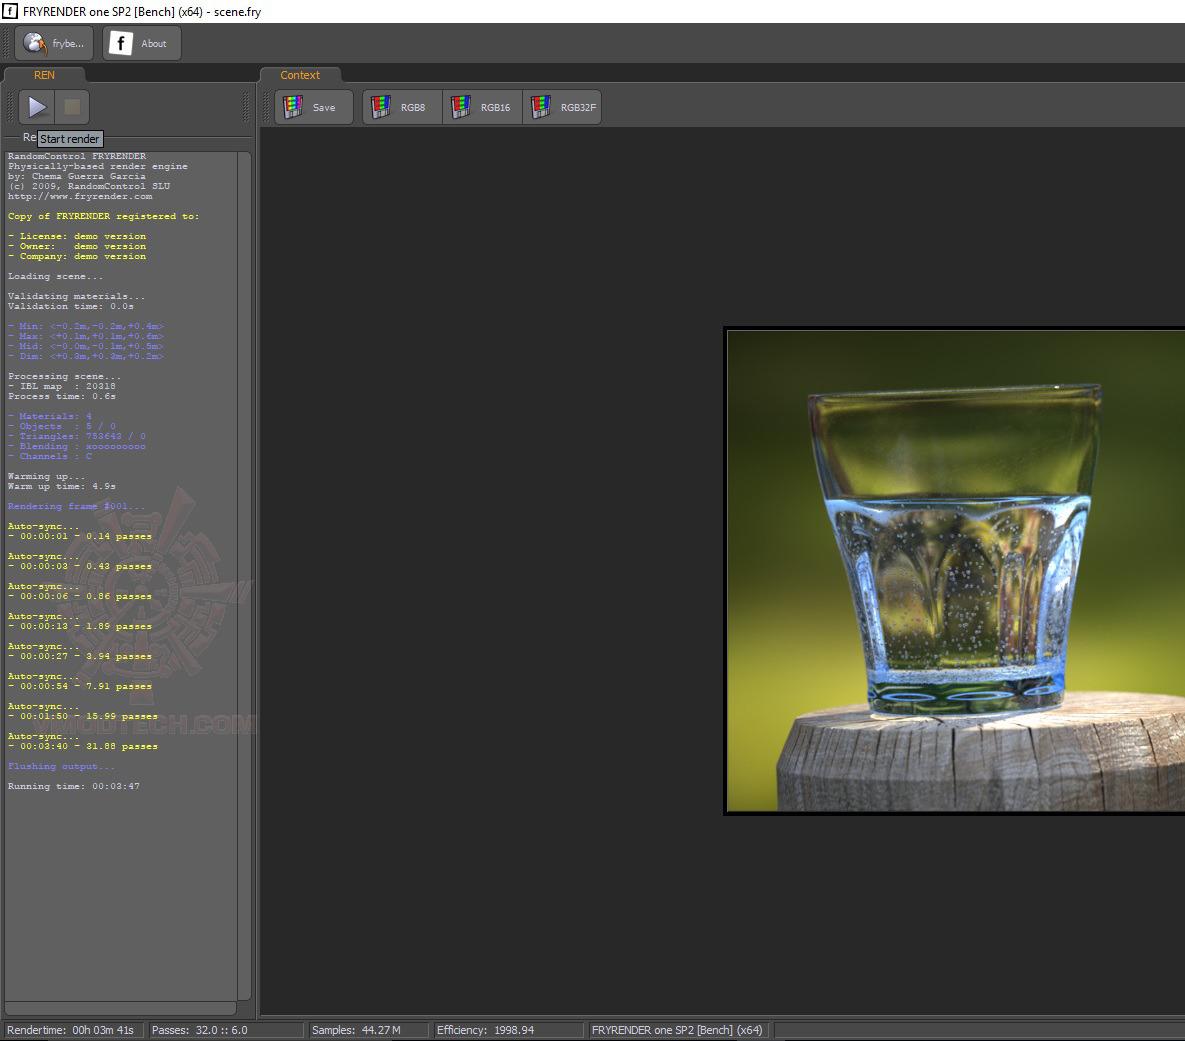Viewport: 1185px width, 1041px height.
Task: Save the rendered image
Action: (x=313, y=107)
